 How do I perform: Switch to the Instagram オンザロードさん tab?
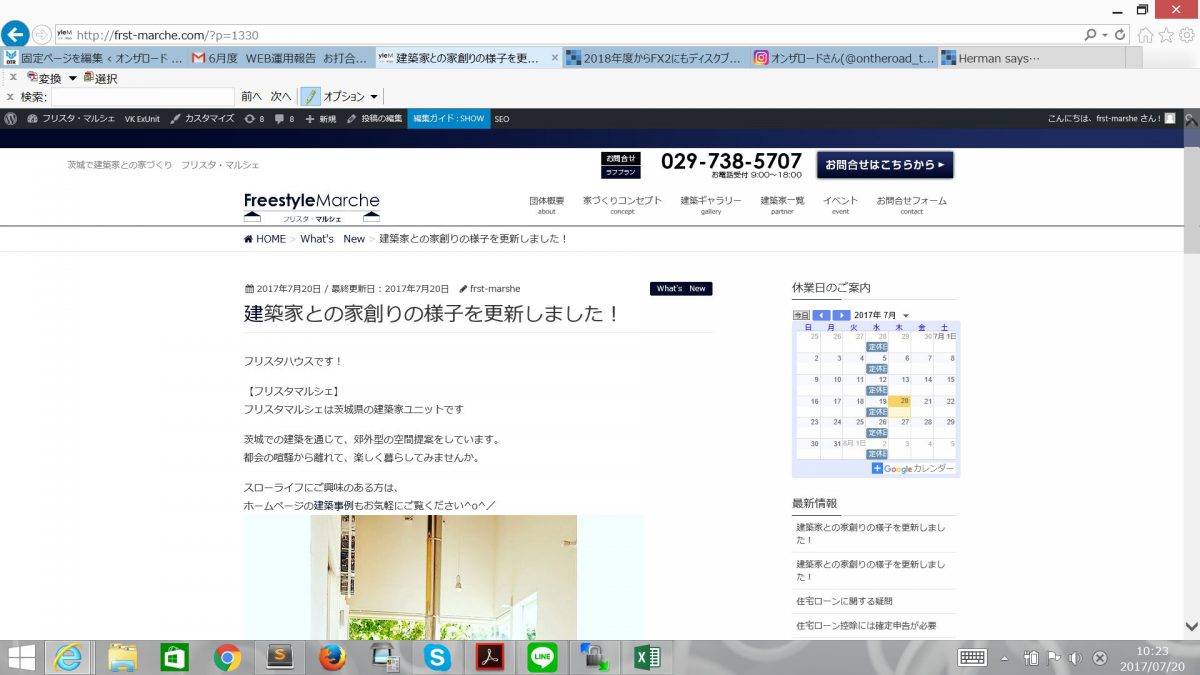click(x=844, y=58)
